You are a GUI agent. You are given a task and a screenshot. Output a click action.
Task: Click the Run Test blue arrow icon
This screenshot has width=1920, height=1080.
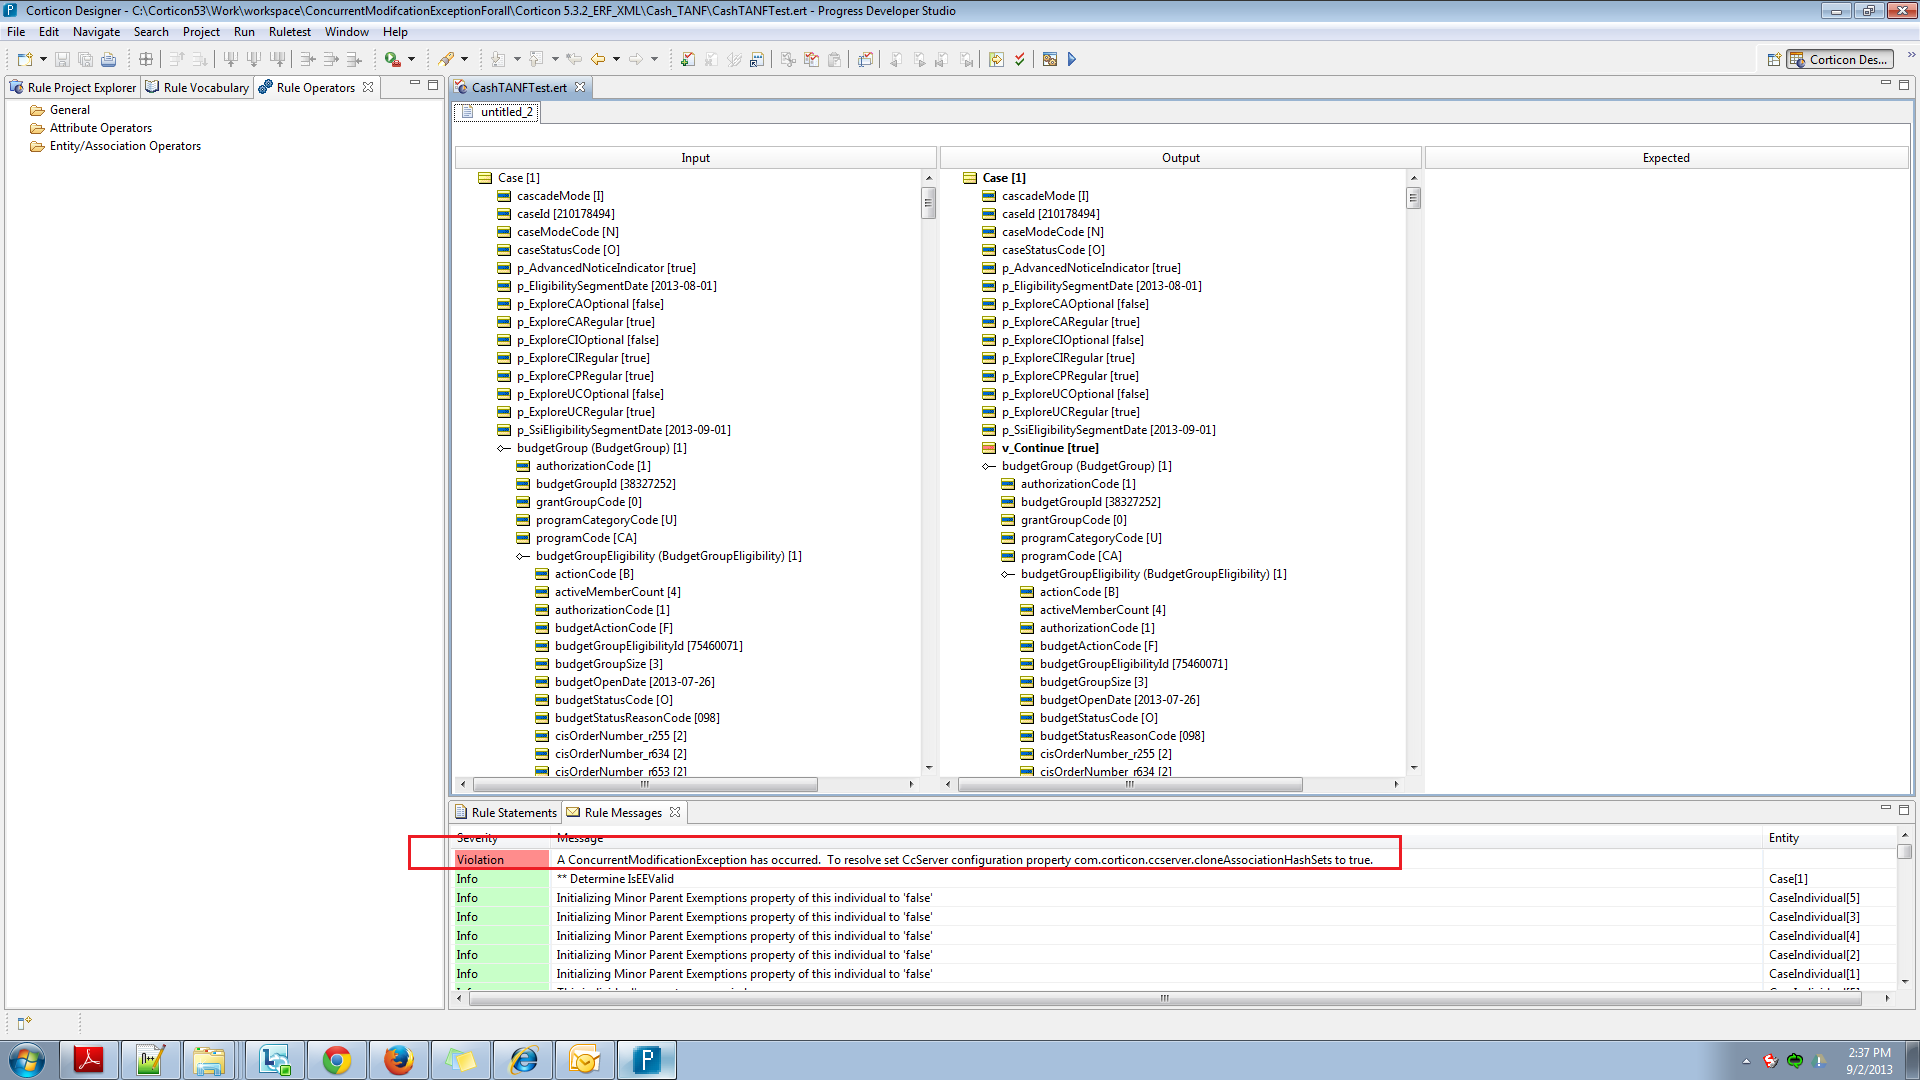[1072, 60]
